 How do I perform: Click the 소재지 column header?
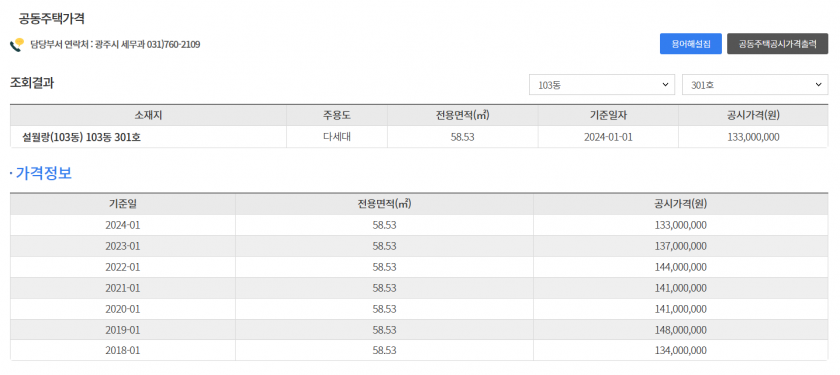[148, 115]
